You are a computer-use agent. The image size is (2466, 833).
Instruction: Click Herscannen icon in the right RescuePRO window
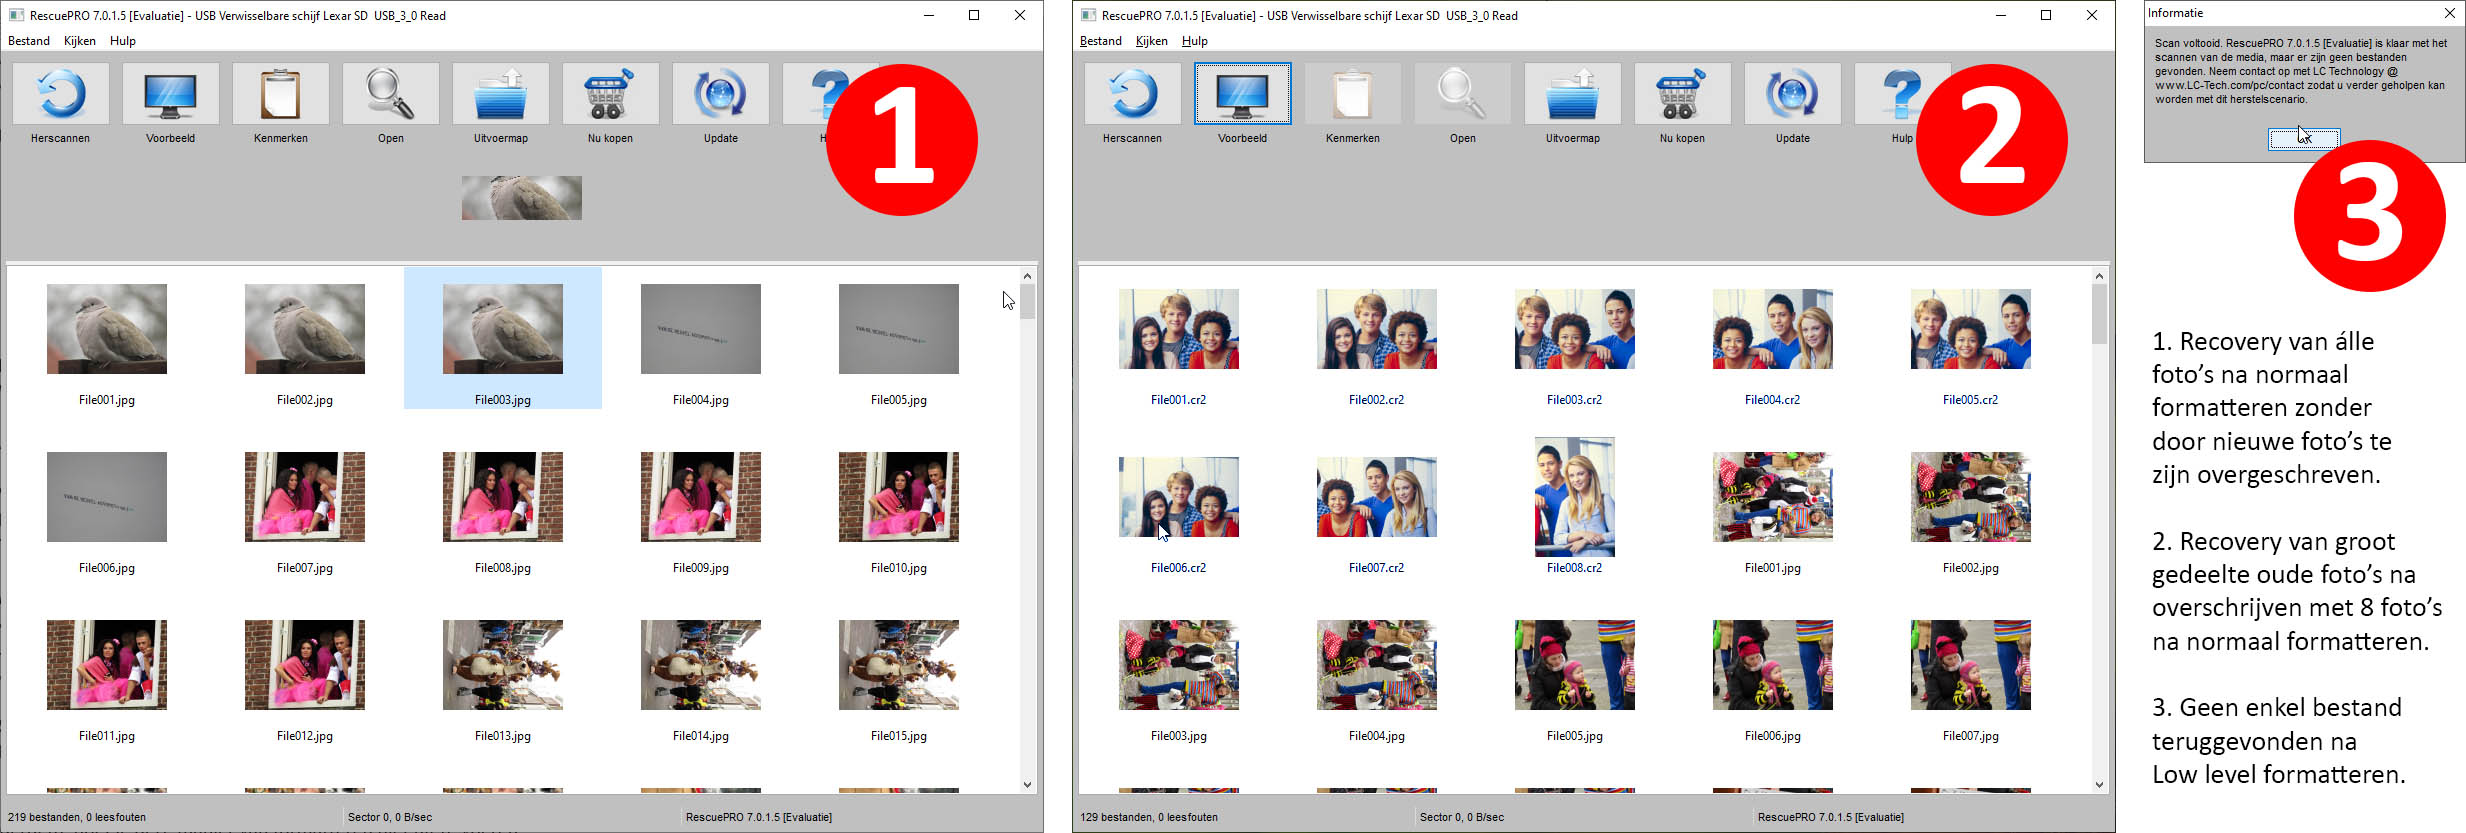(1133, 95)
